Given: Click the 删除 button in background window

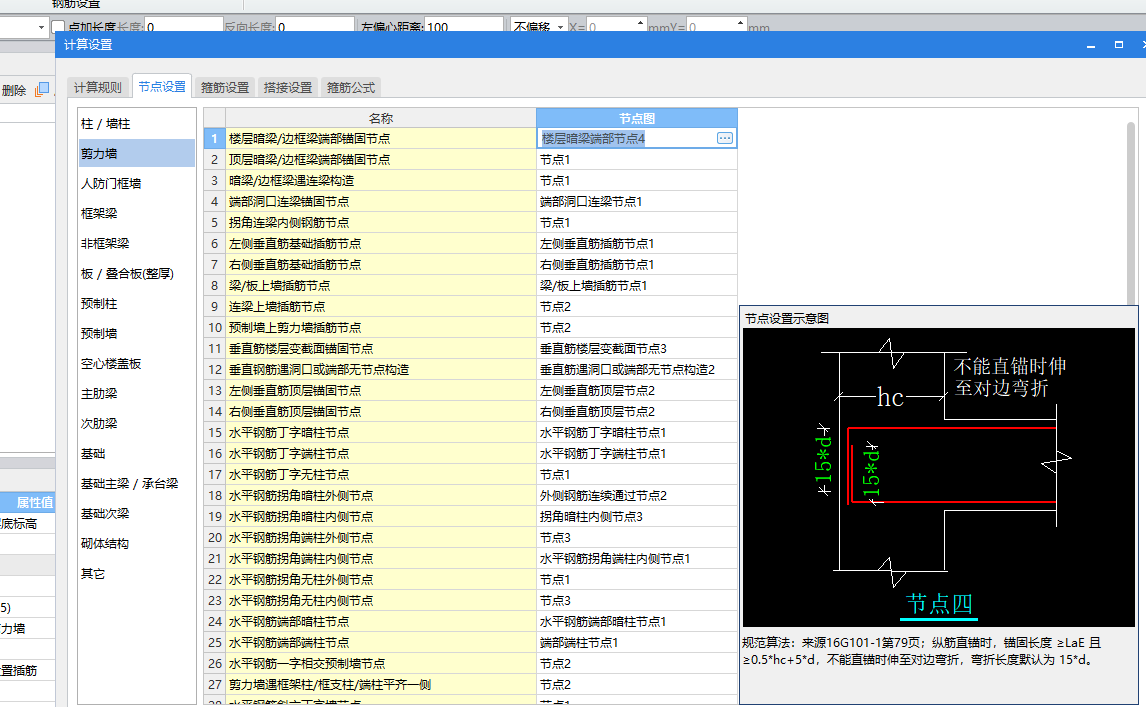Looking at the screenshot, I should (14, 90).
